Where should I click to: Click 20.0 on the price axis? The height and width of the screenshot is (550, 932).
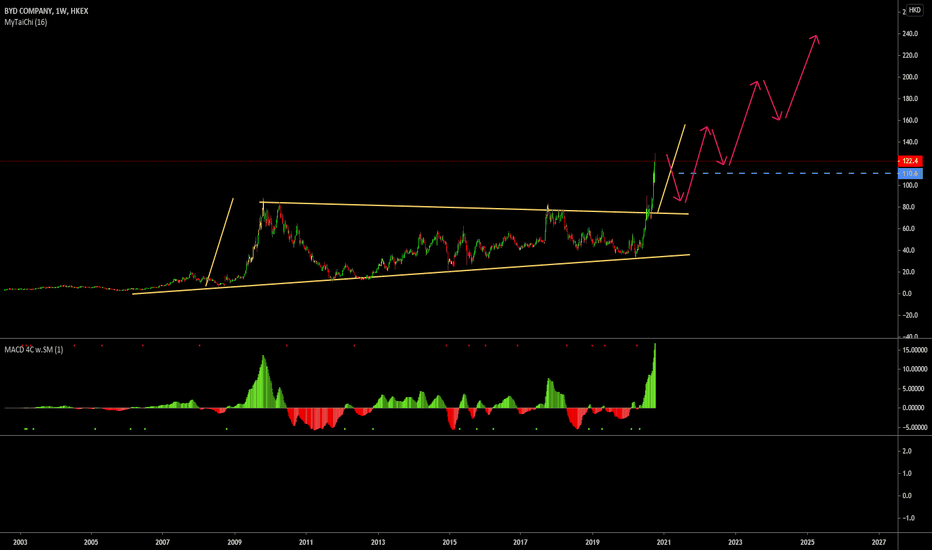(908, 272)
